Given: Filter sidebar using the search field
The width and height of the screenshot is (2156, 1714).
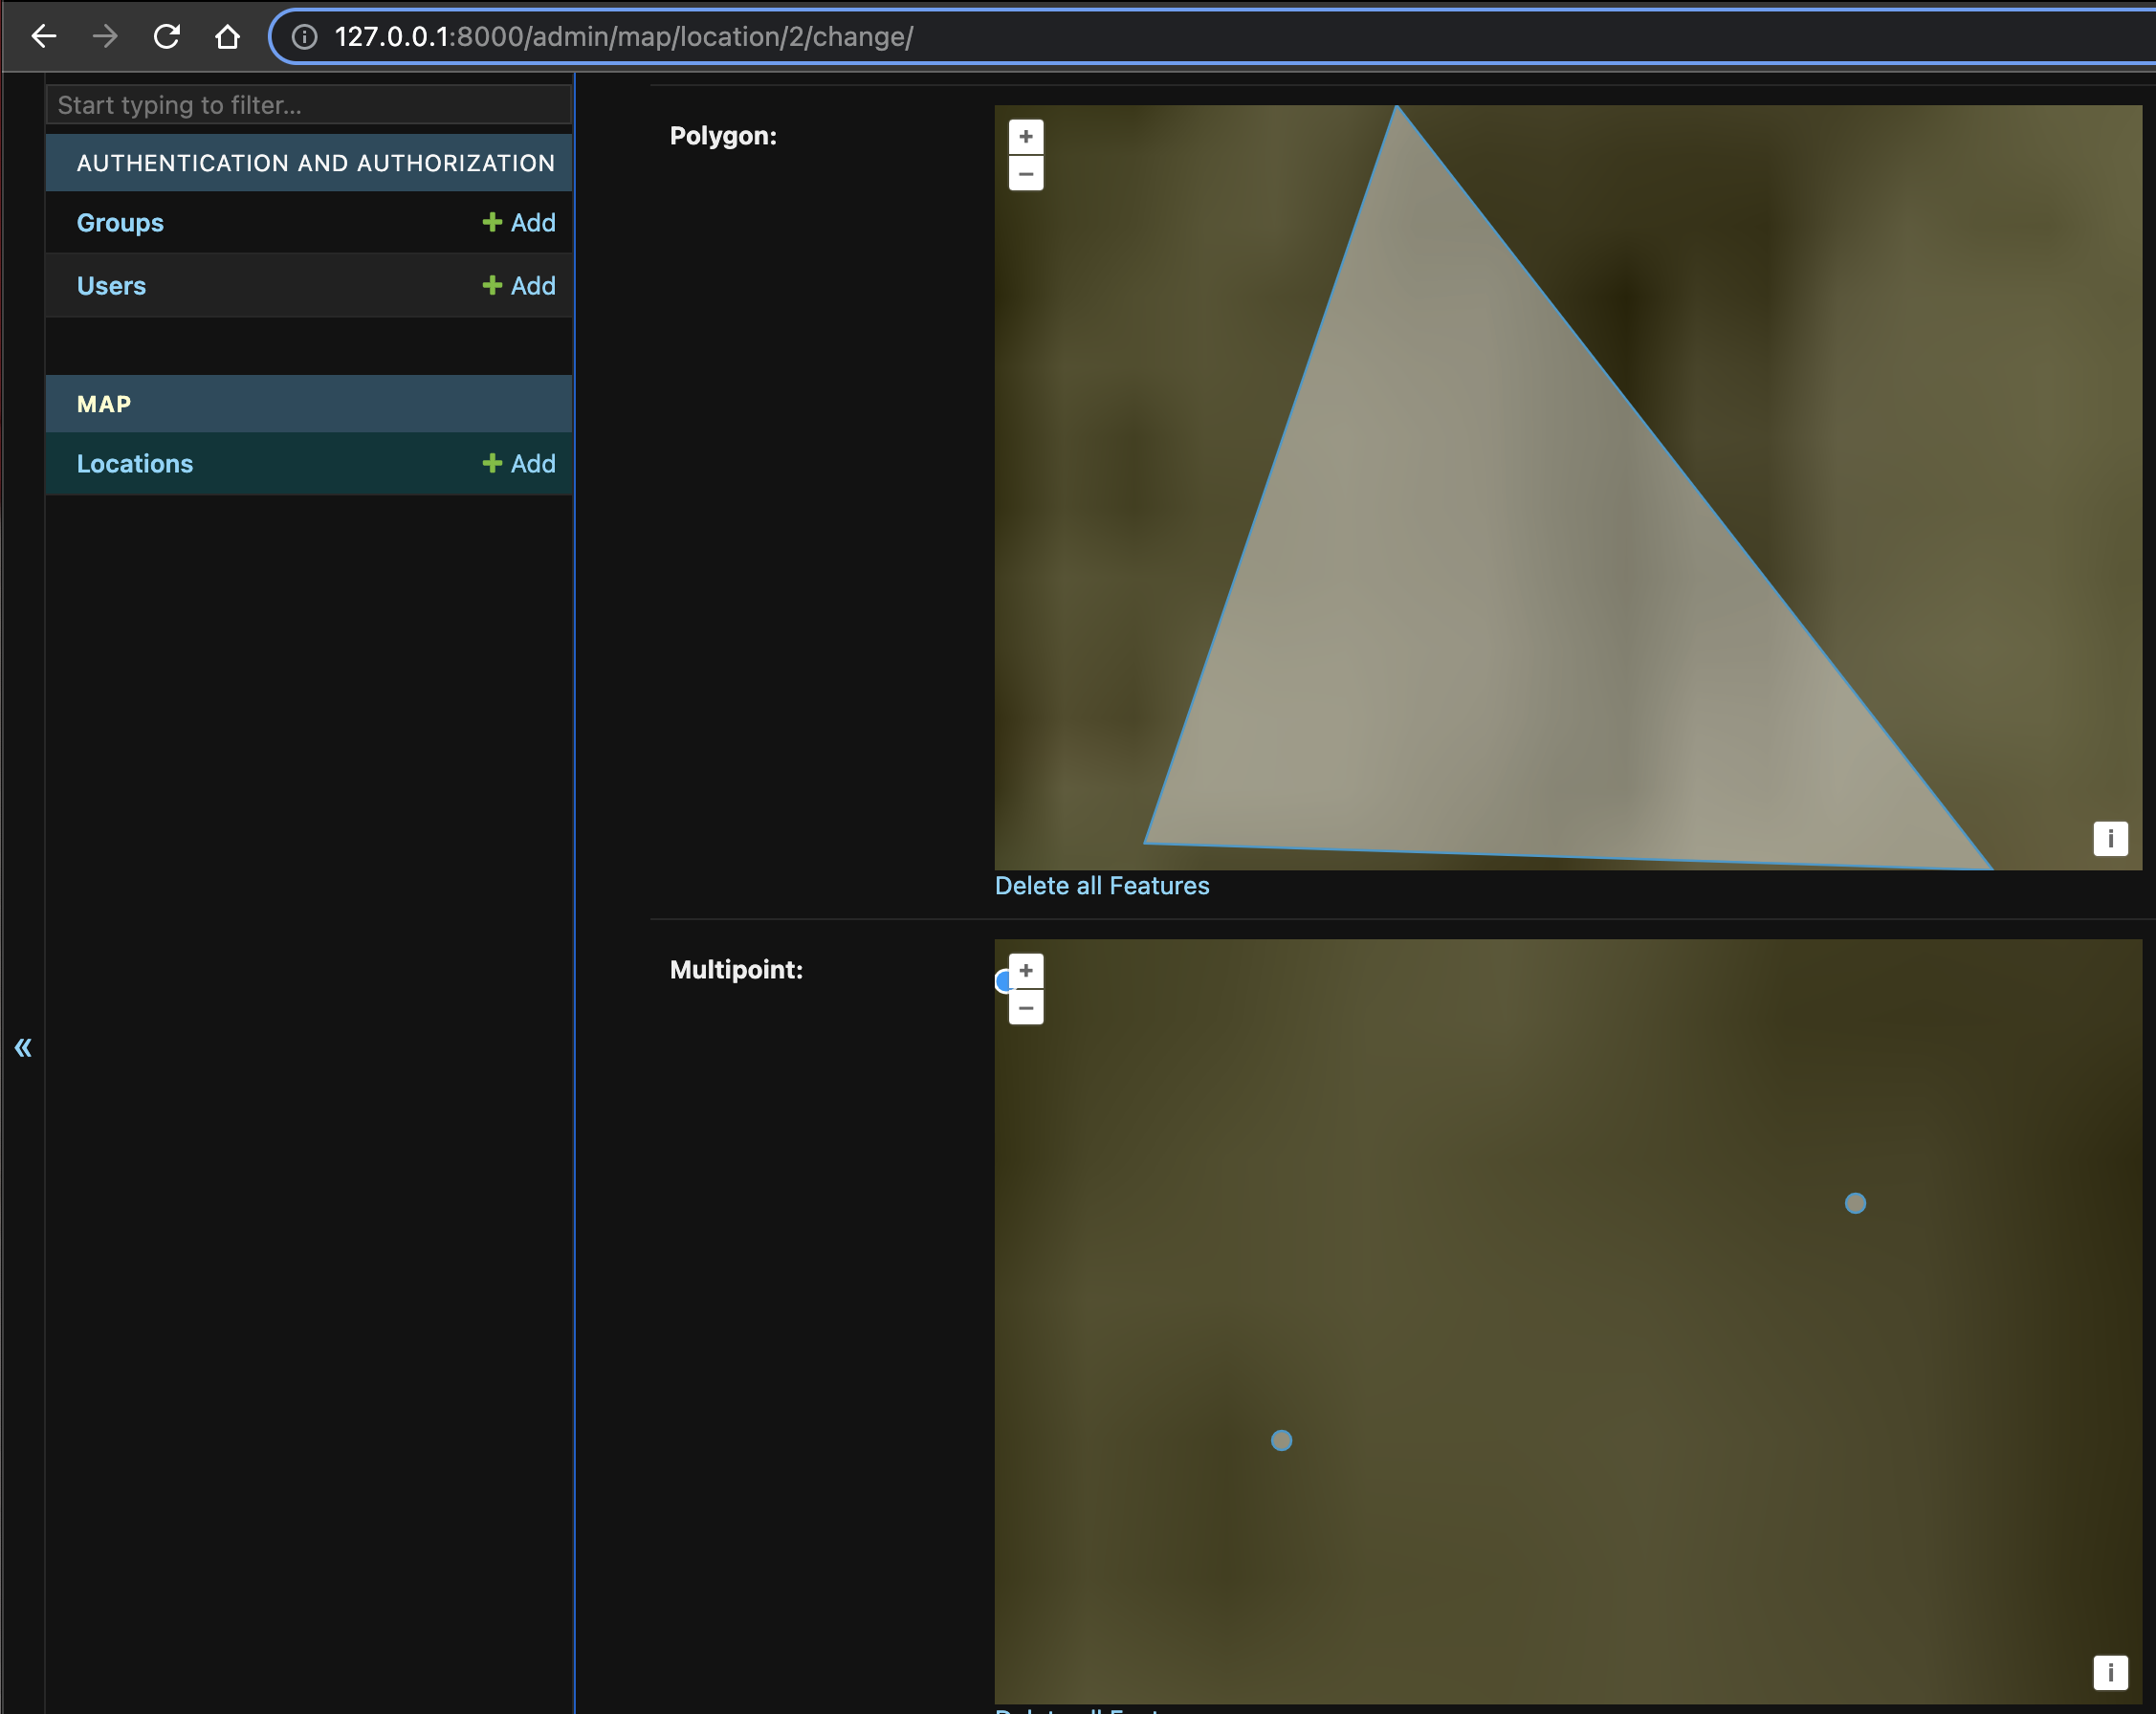Looking at the screenshot, I should click(x=308, y=105).
